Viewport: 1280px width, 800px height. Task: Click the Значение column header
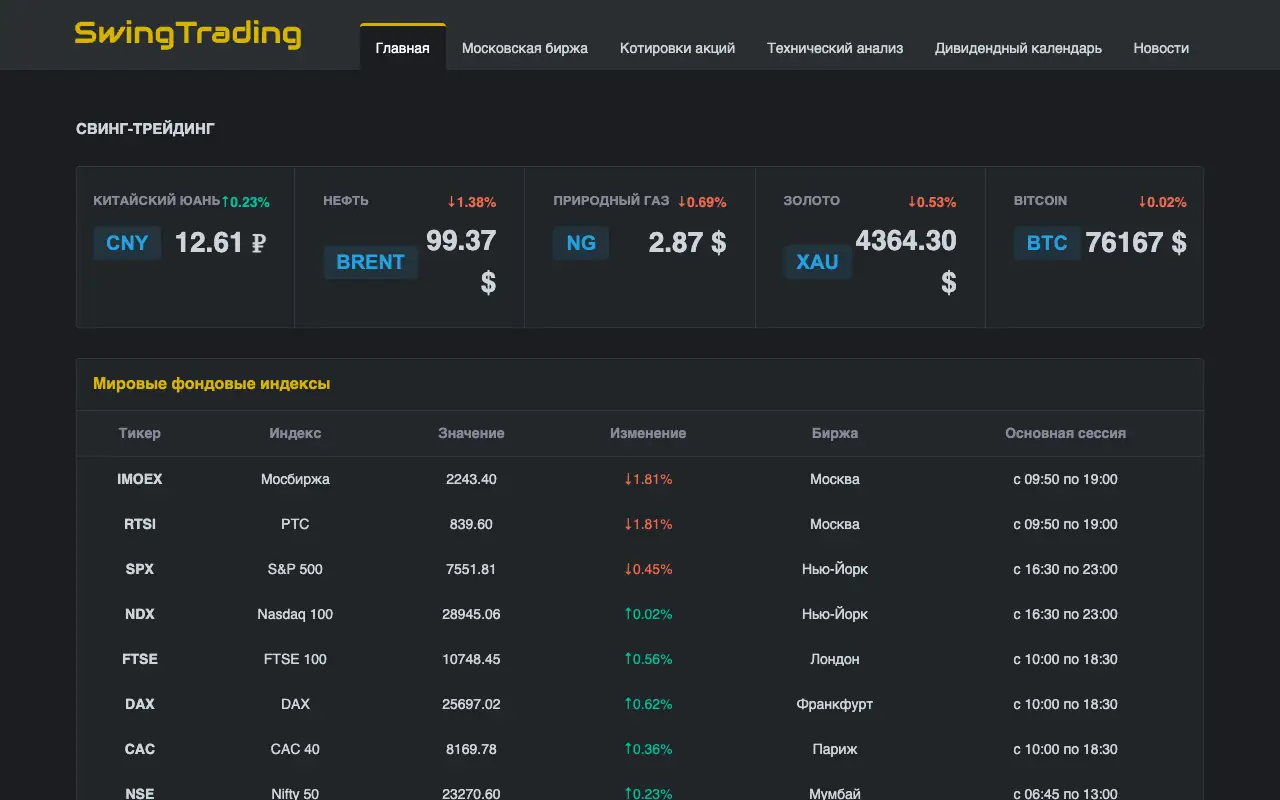tap(471, 434)
